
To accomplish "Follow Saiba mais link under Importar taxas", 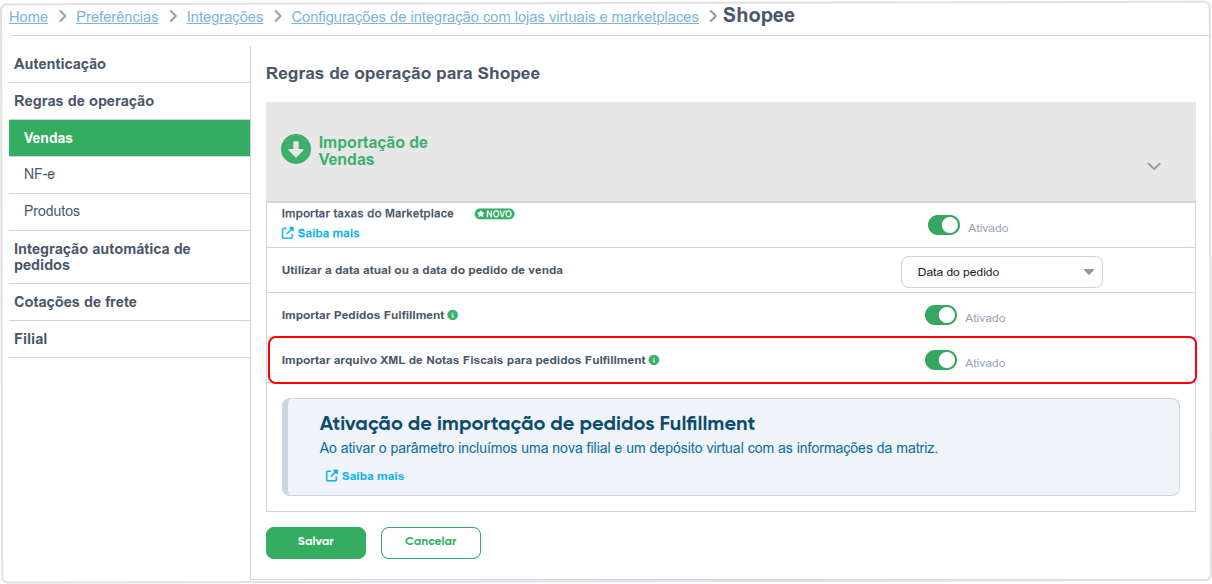I will (321, 233).
